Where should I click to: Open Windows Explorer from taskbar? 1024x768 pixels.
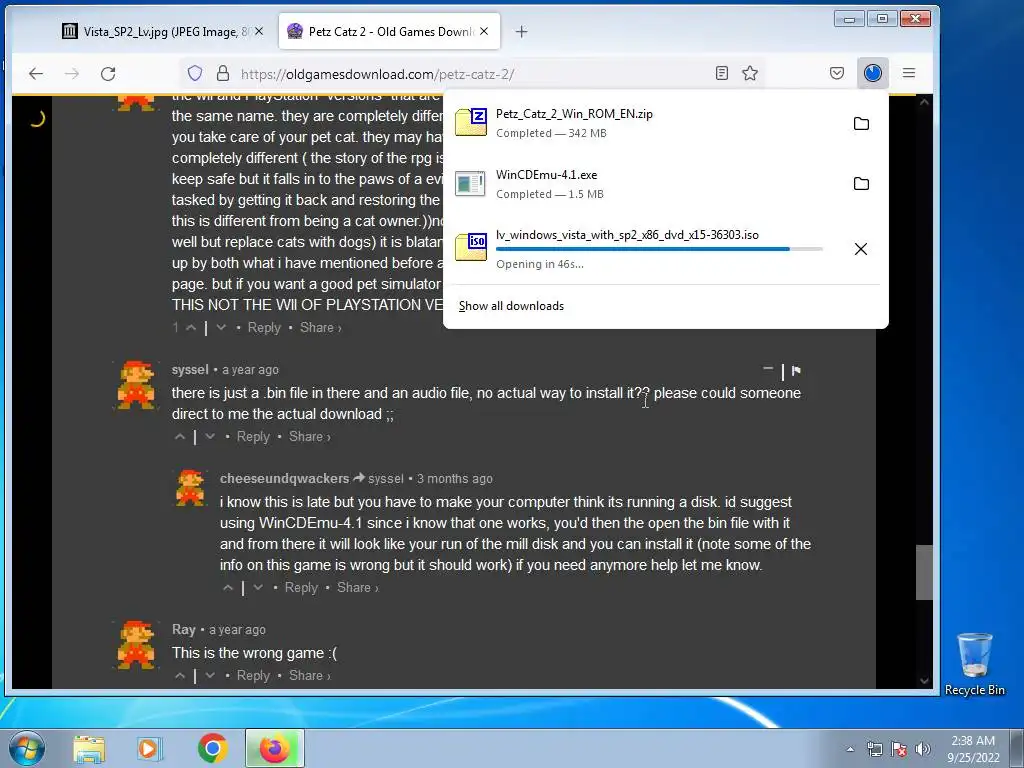89,749
